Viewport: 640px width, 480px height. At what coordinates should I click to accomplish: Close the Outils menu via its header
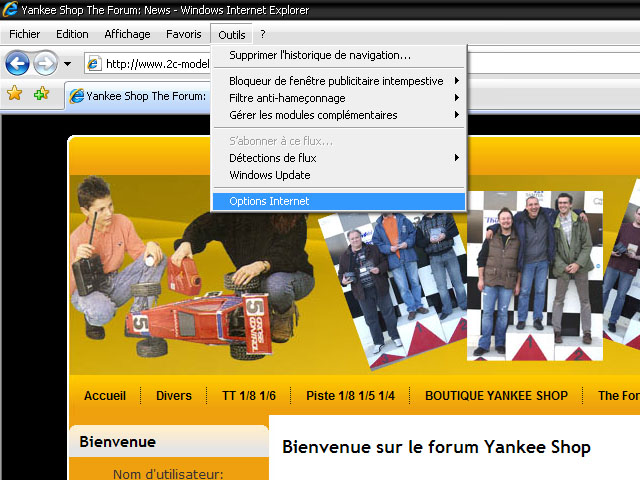click(x=232, y=35)
